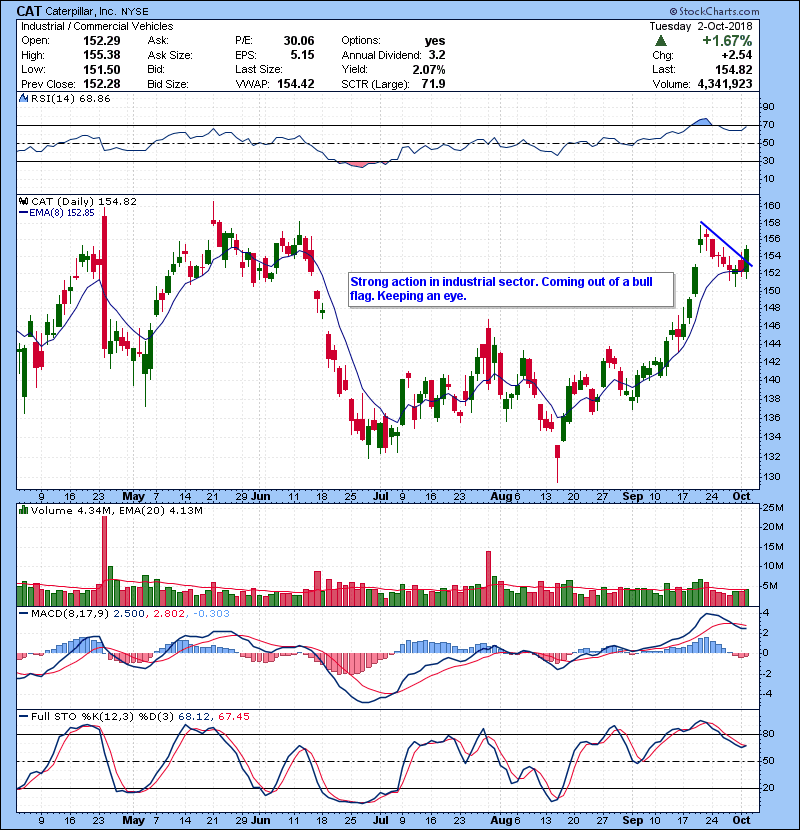
Task: Click the candlestick icon beside CAT (Daily)
Action: [x=23, y=201]
